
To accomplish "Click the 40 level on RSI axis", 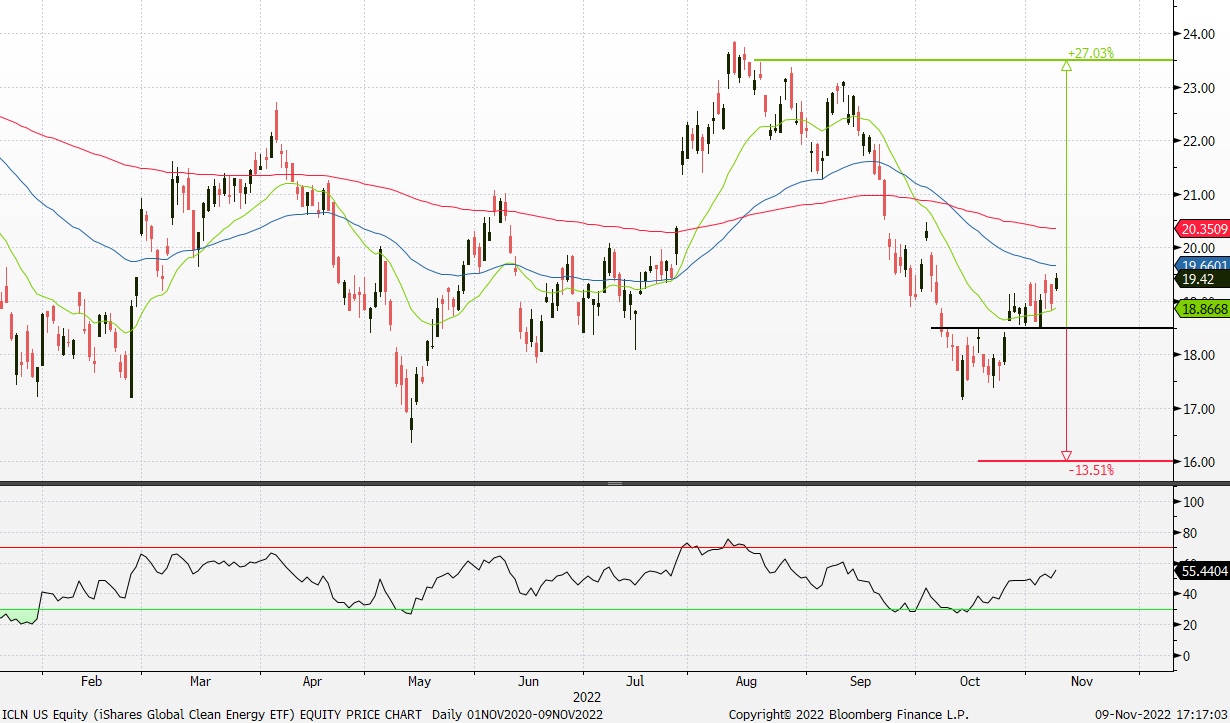I will coord(1189,595).
